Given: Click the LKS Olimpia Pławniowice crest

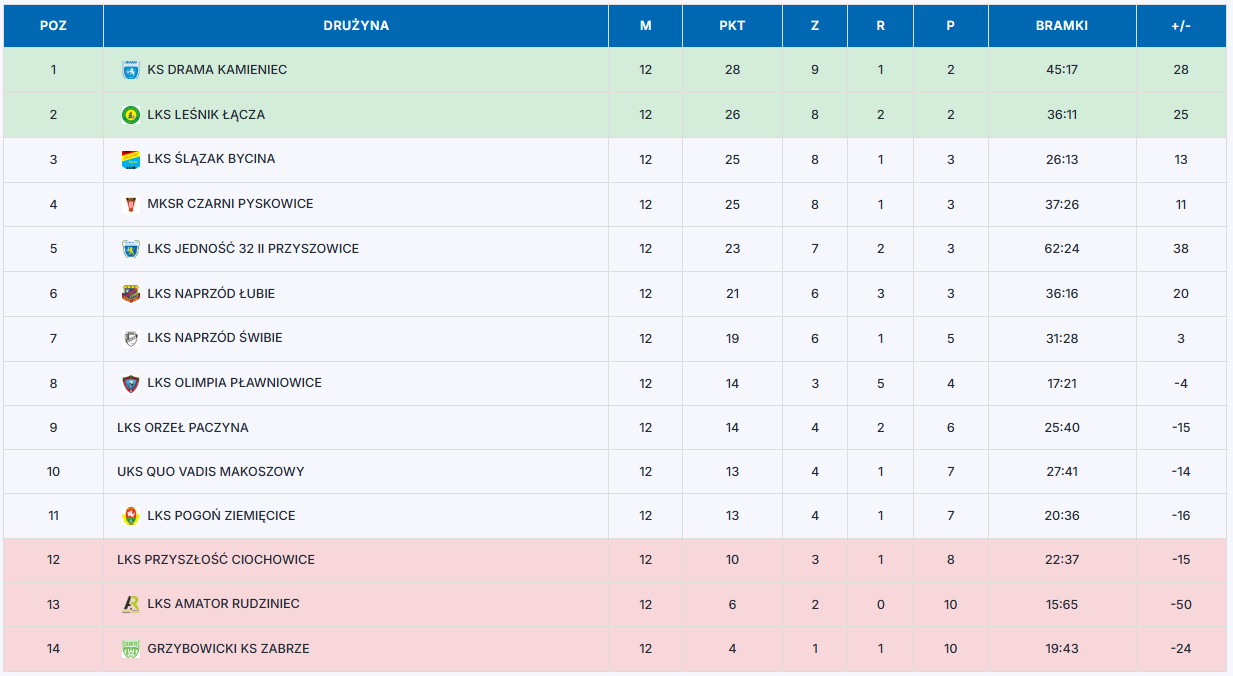Looking at the screenshot, I should [130, 383].
